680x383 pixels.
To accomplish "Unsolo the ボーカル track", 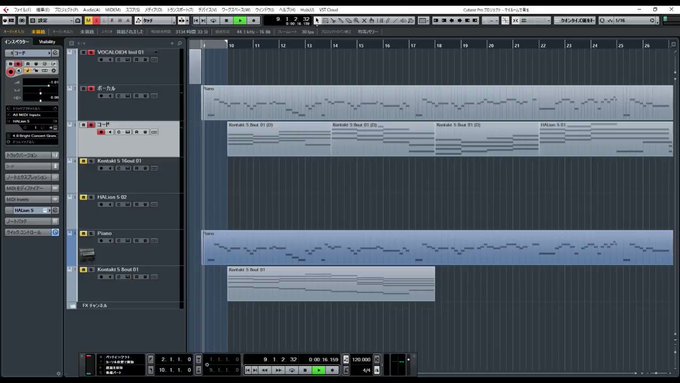I will click(91, 88).
